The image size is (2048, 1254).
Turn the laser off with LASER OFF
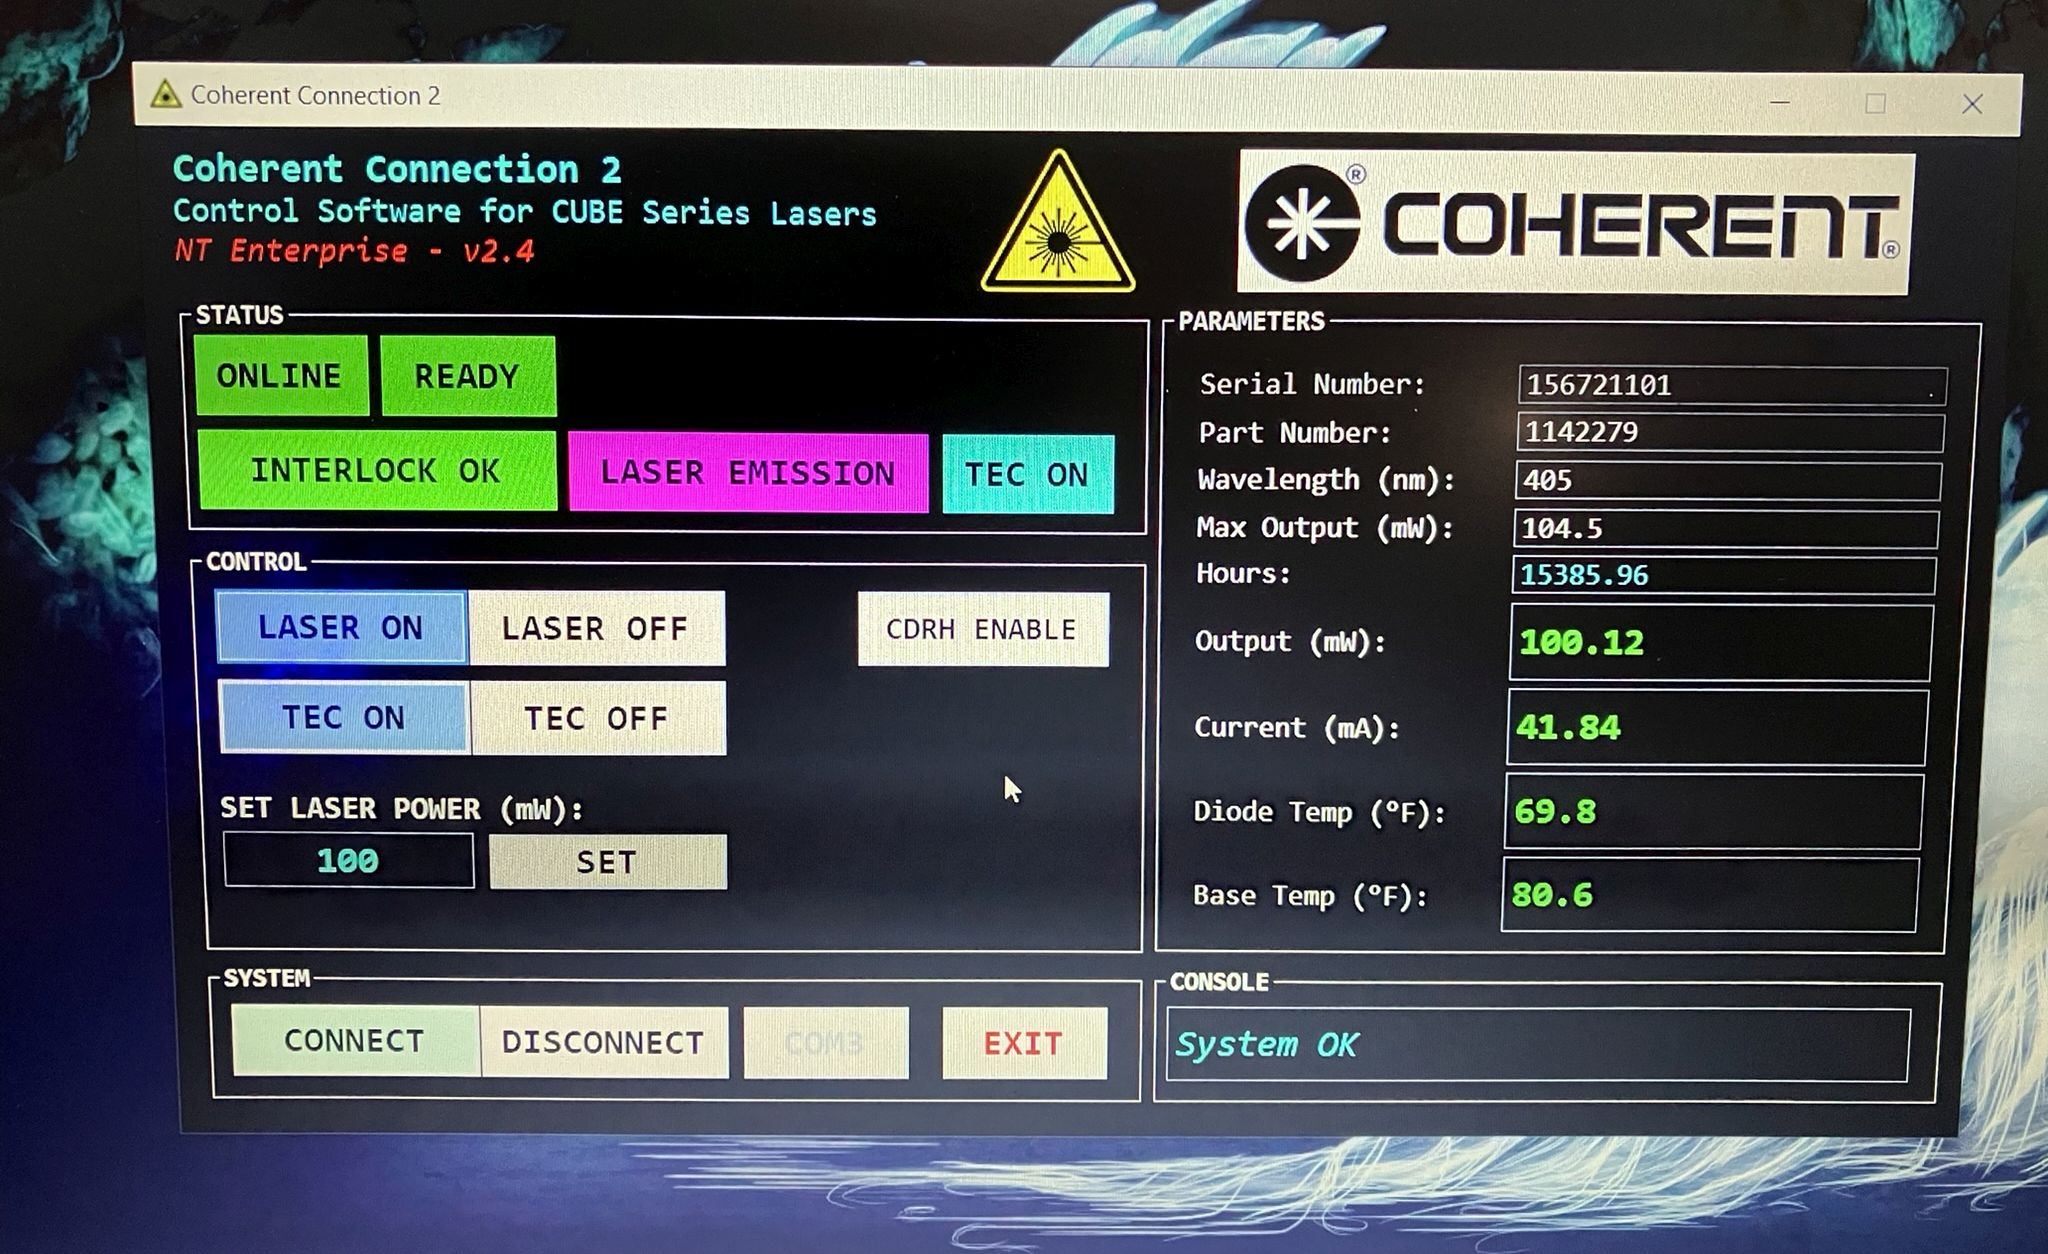597,628
